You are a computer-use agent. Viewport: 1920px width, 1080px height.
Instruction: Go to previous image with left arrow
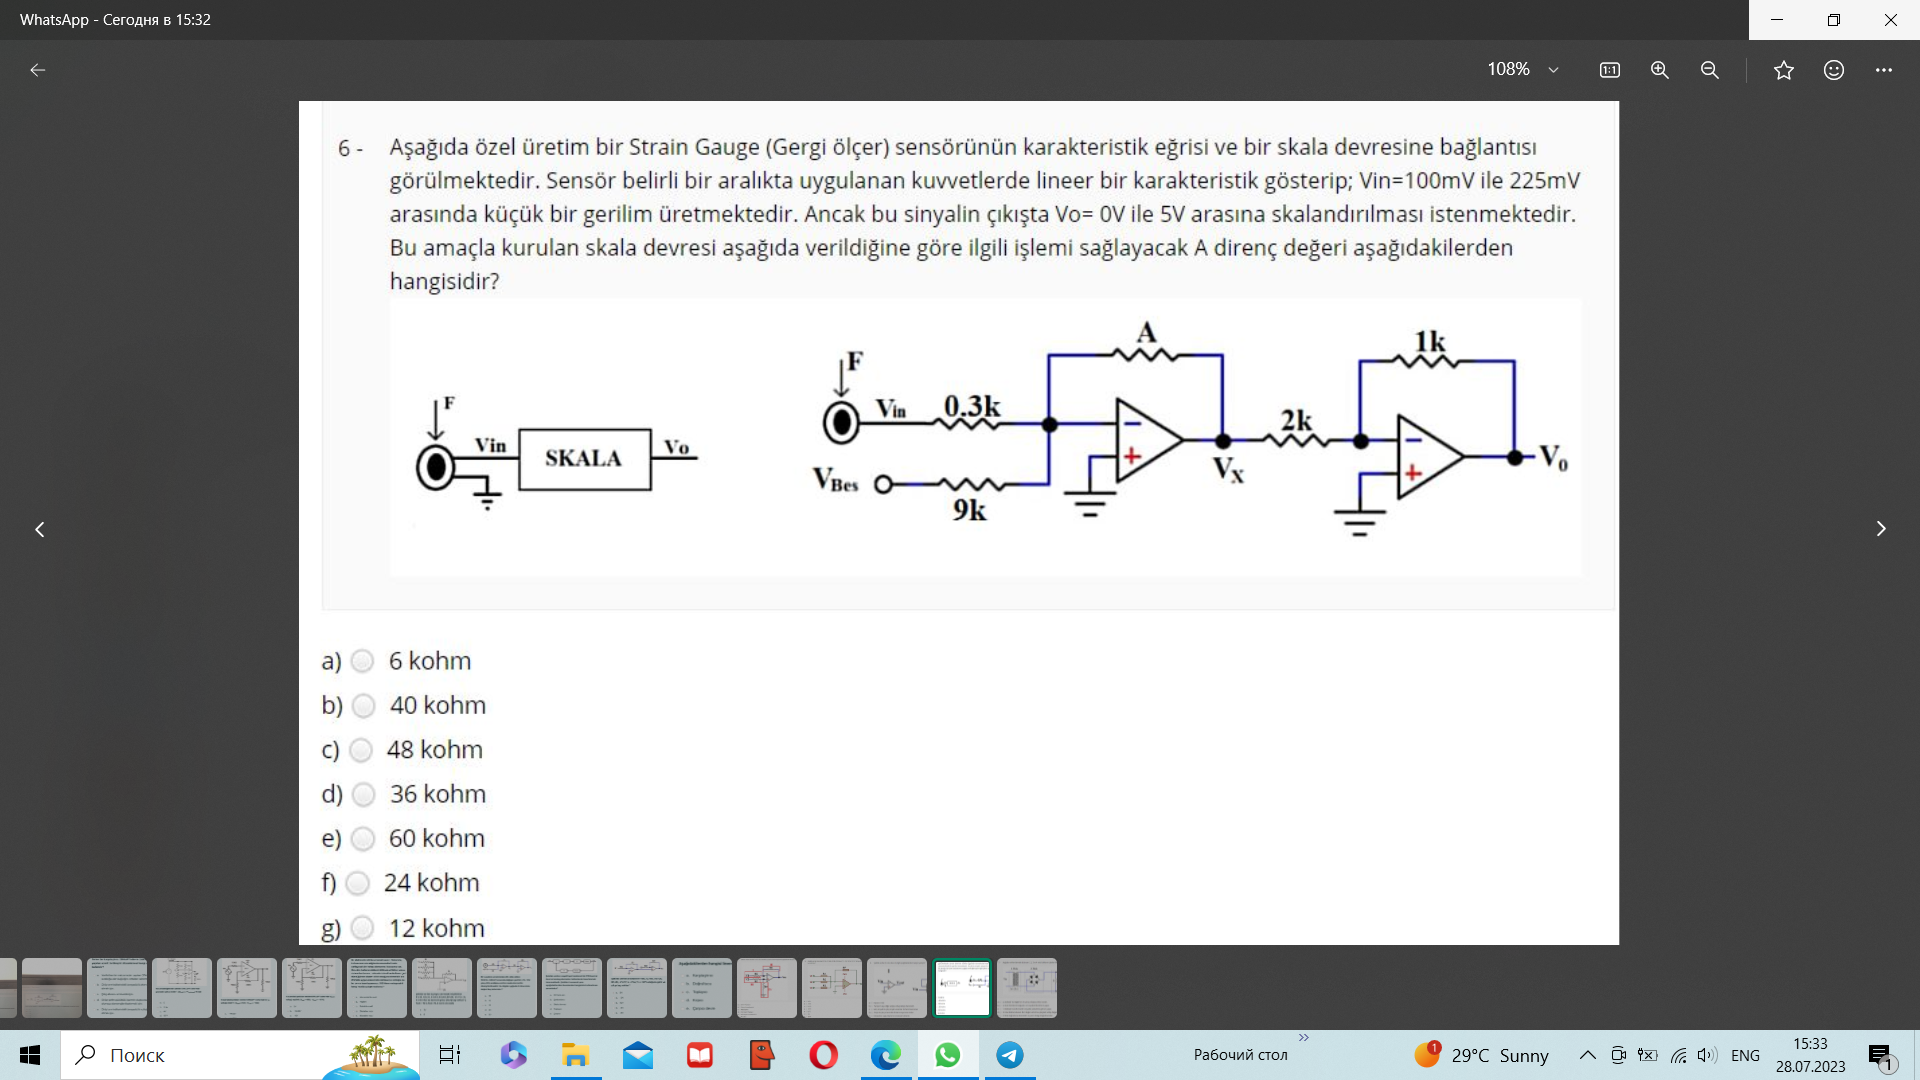click(40, 529)
